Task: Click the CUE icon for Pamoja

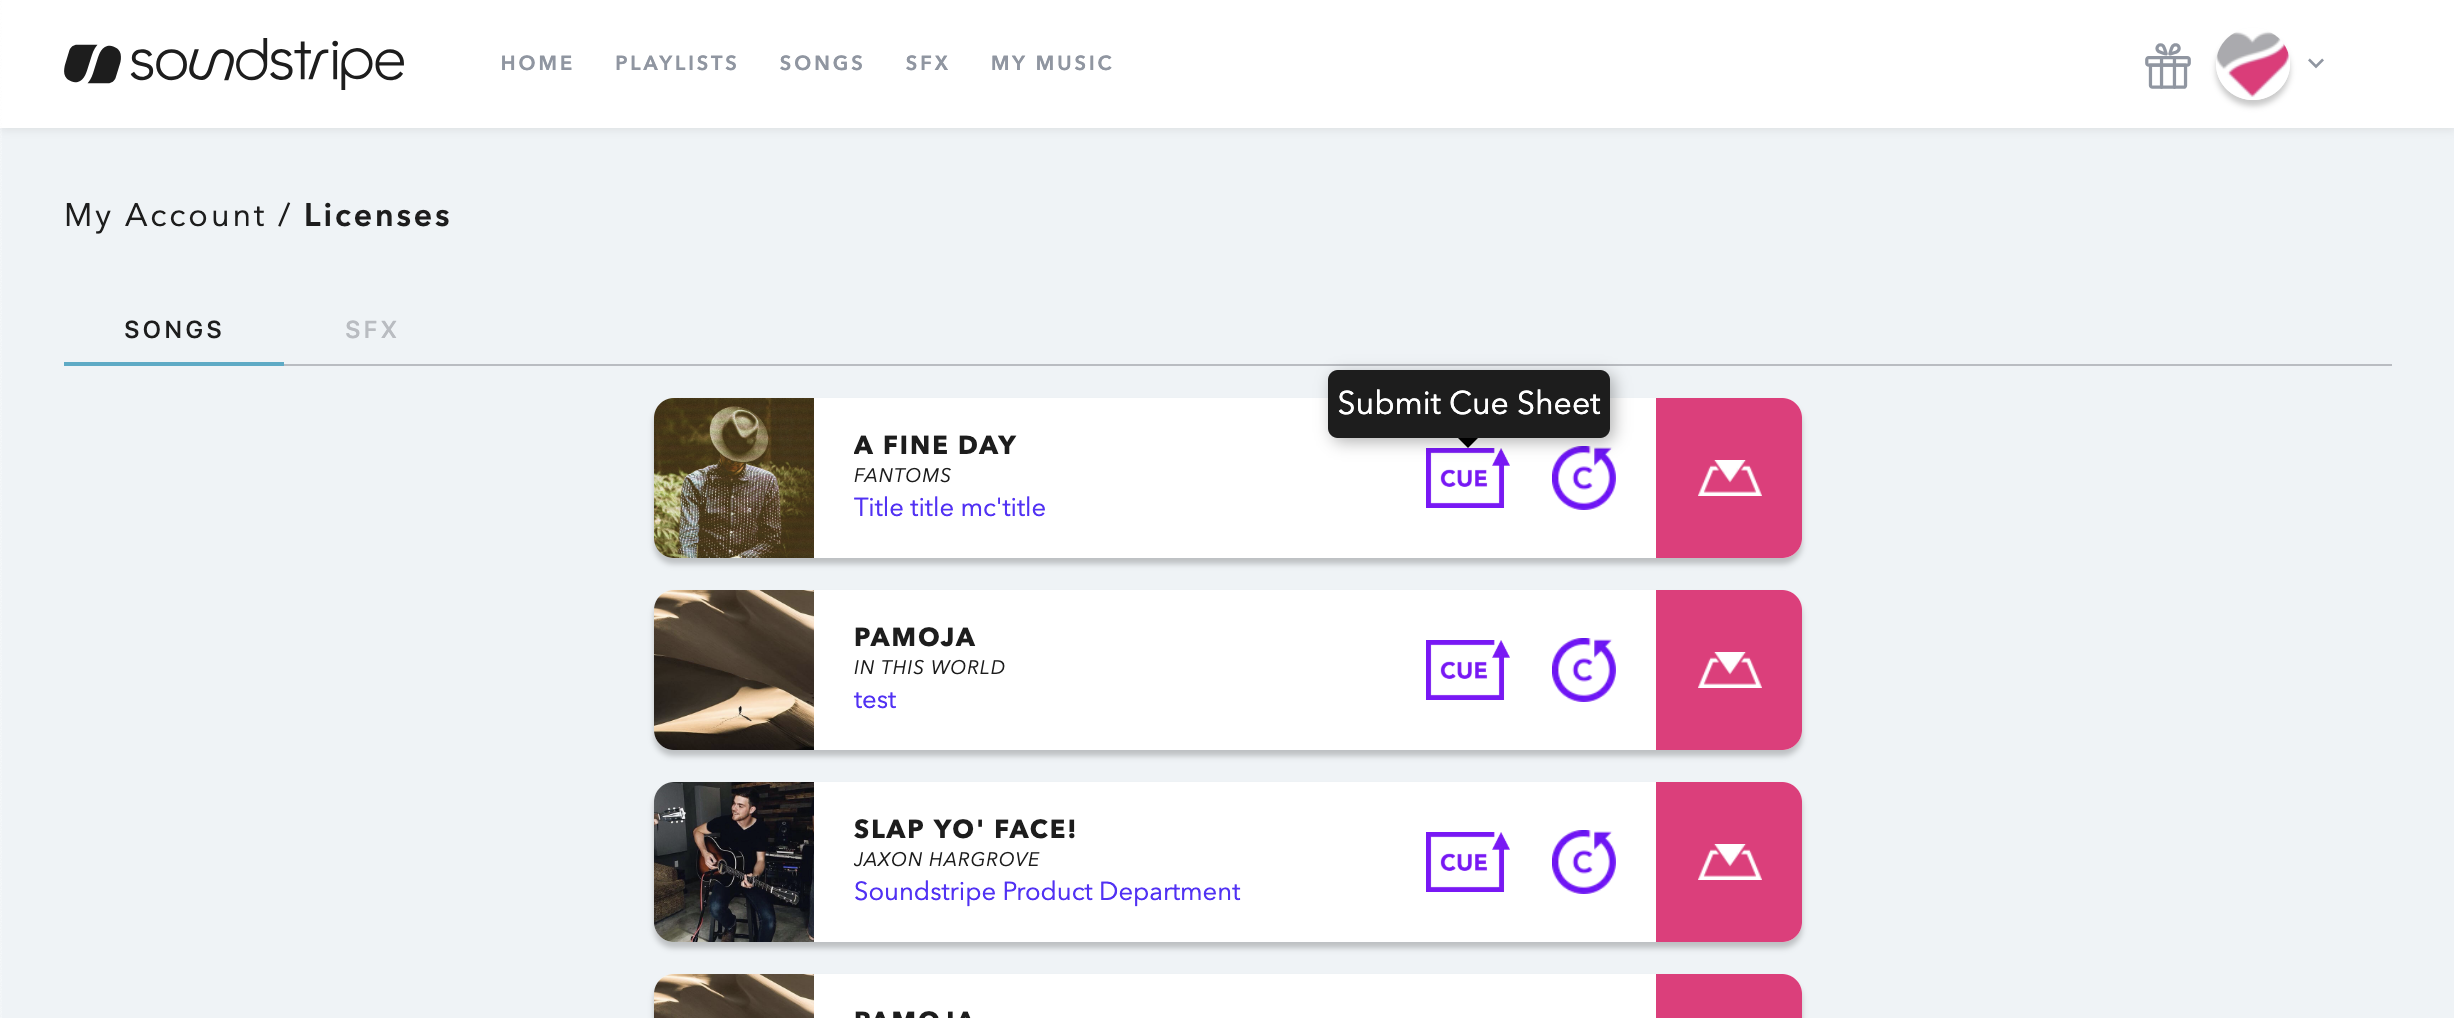Action: click(x=1466, y=670)
